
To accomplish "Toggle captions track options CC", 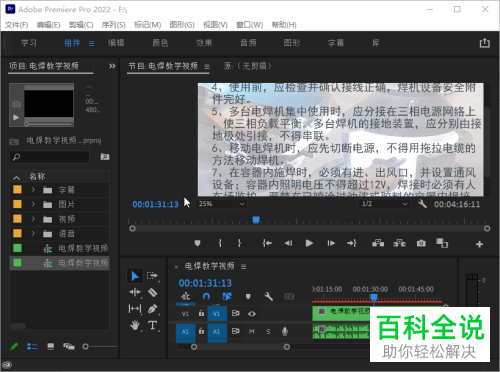I will [289, 296].
